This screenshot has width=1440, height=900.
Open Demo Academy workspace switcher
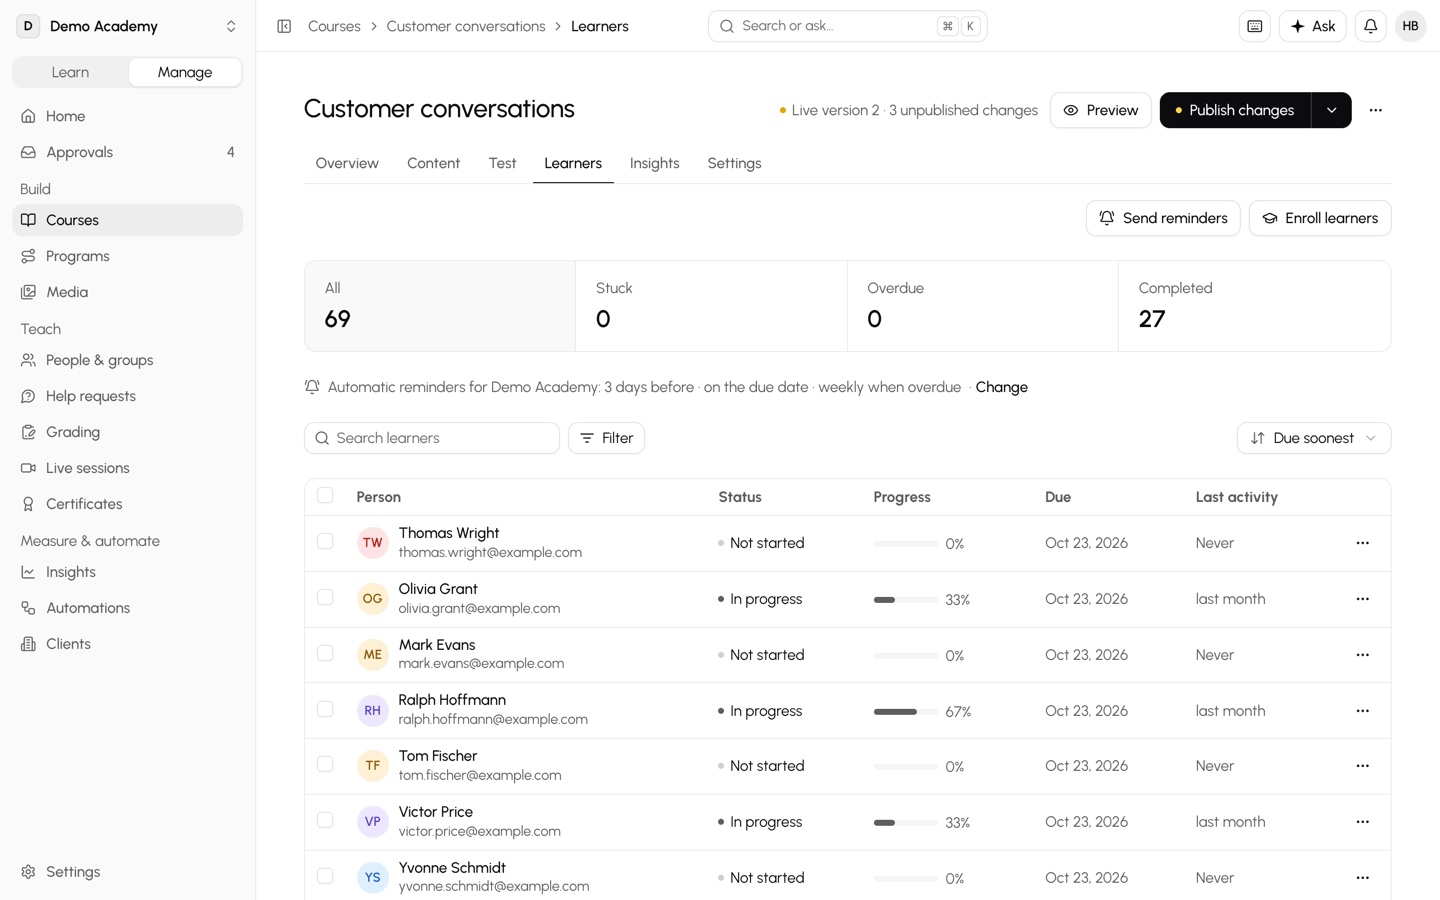point(128,26)
